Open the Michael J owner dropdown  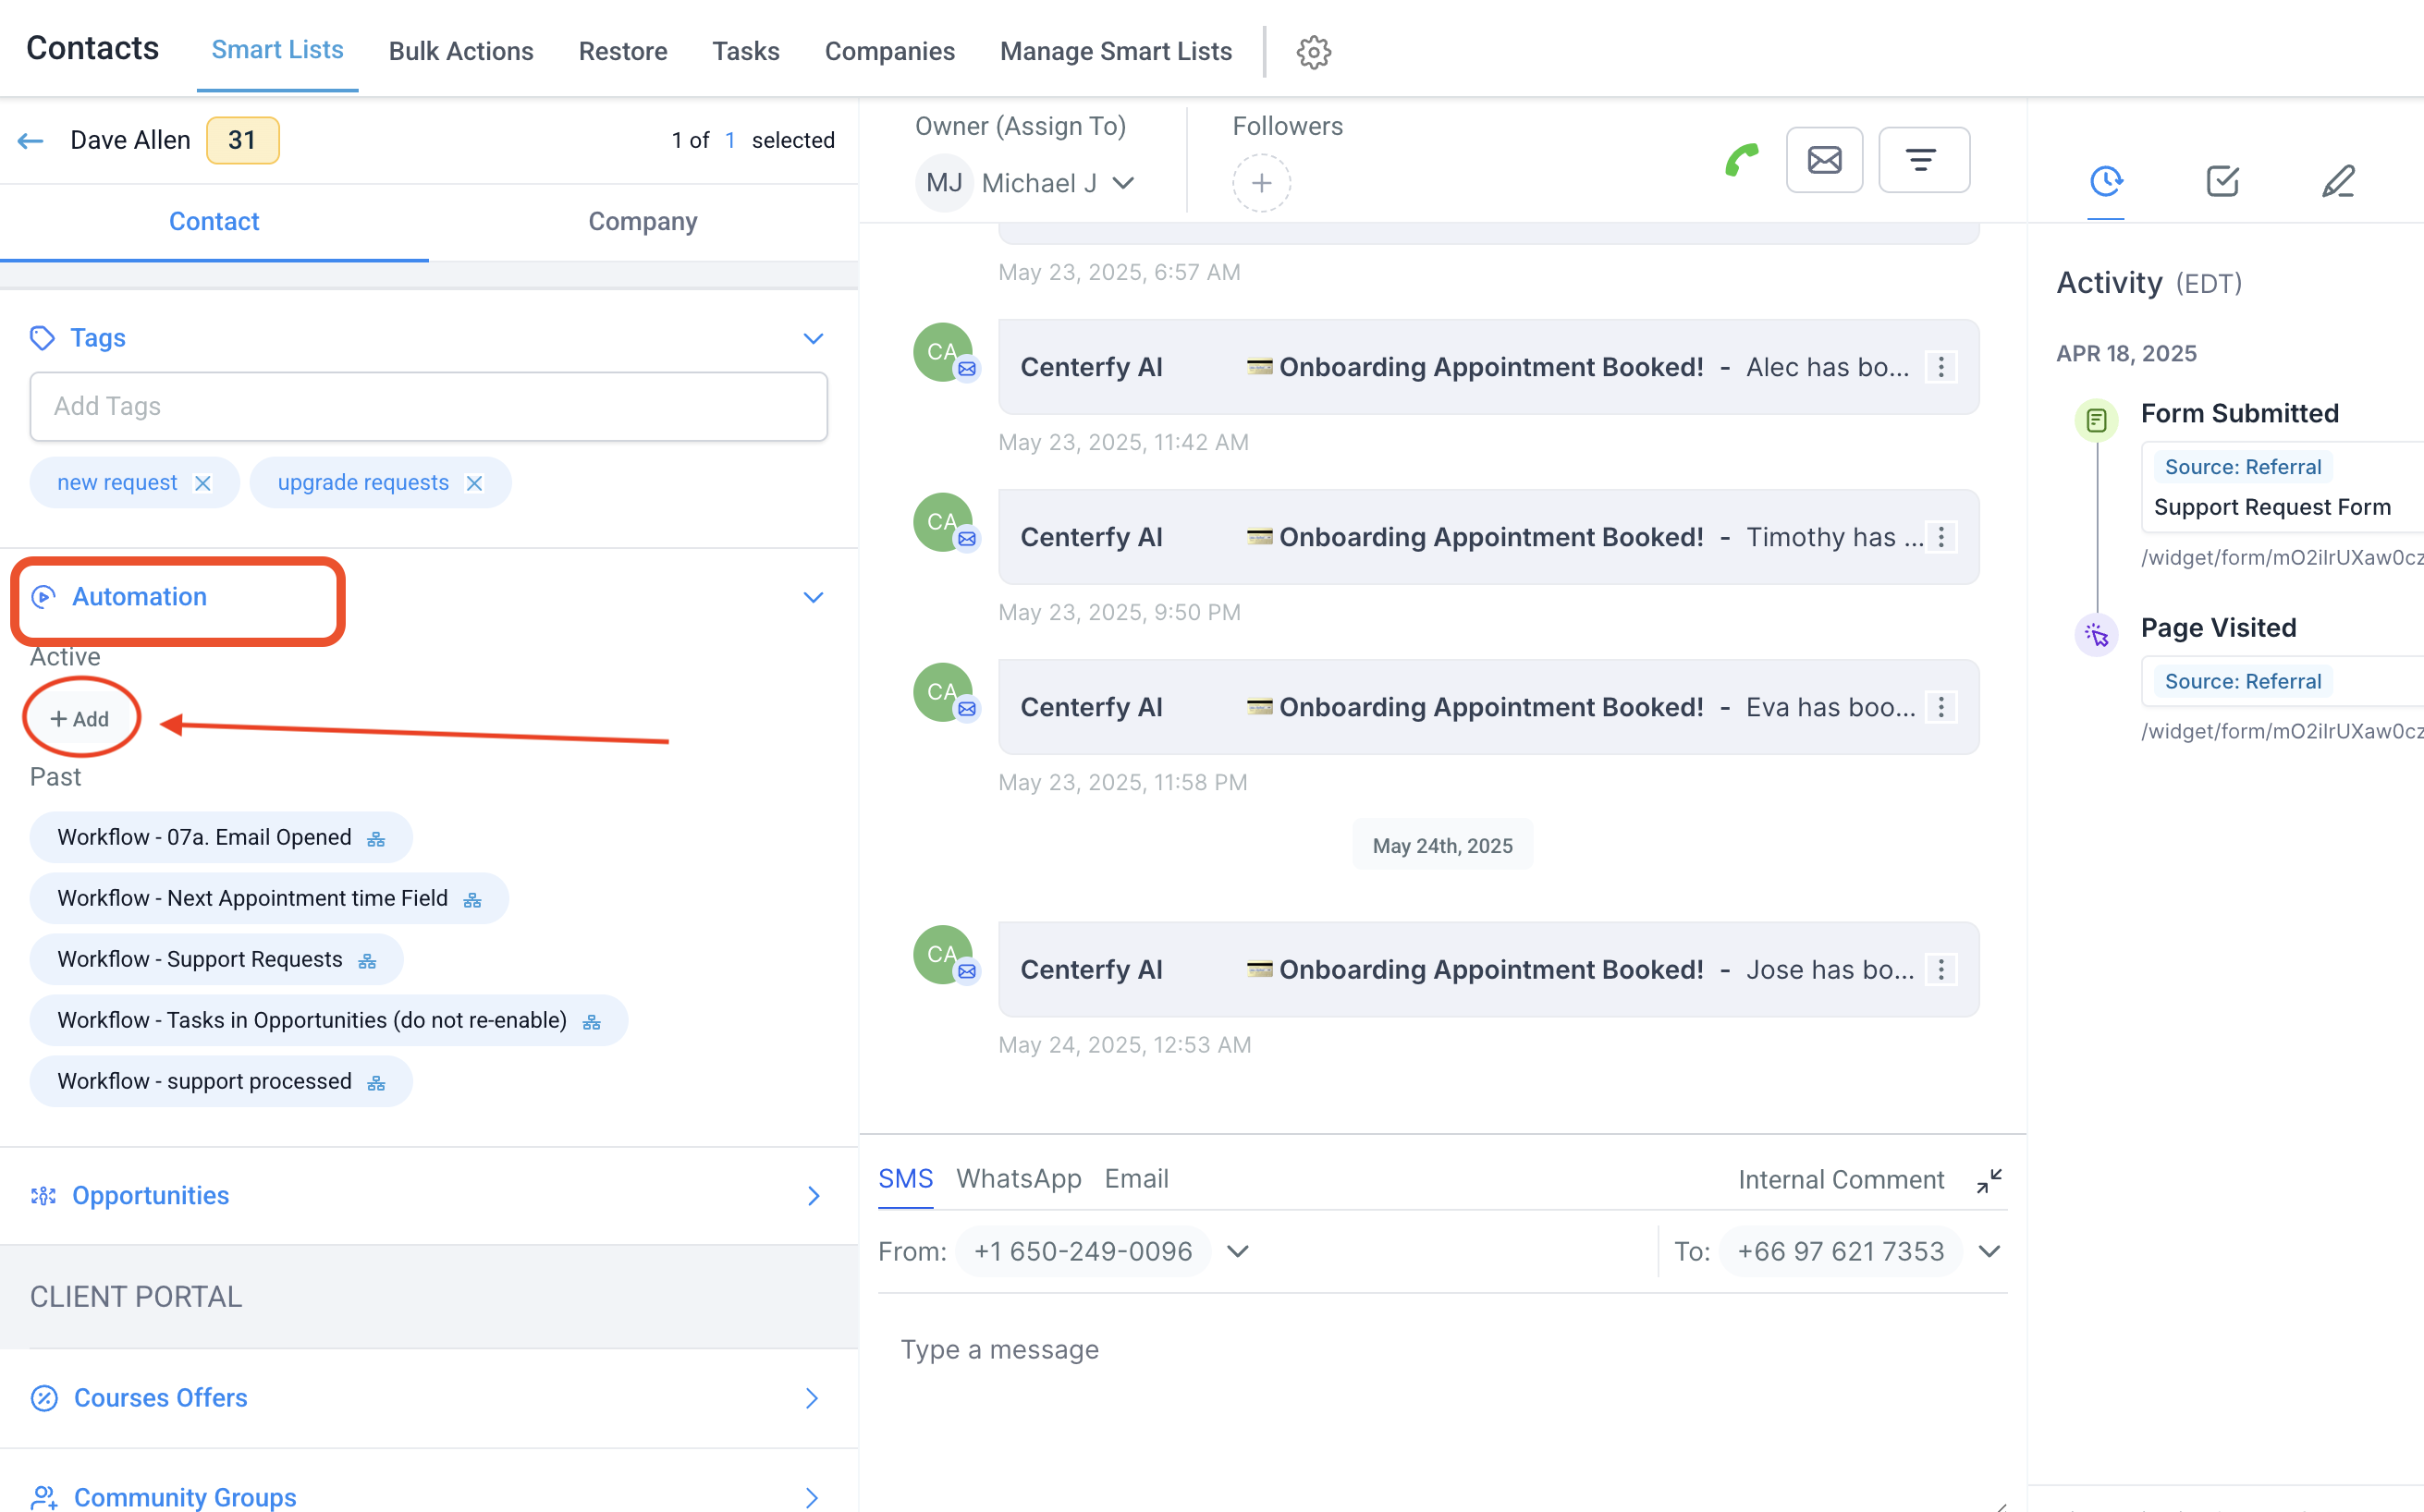pyautogui.click(x=1123, y=183)
